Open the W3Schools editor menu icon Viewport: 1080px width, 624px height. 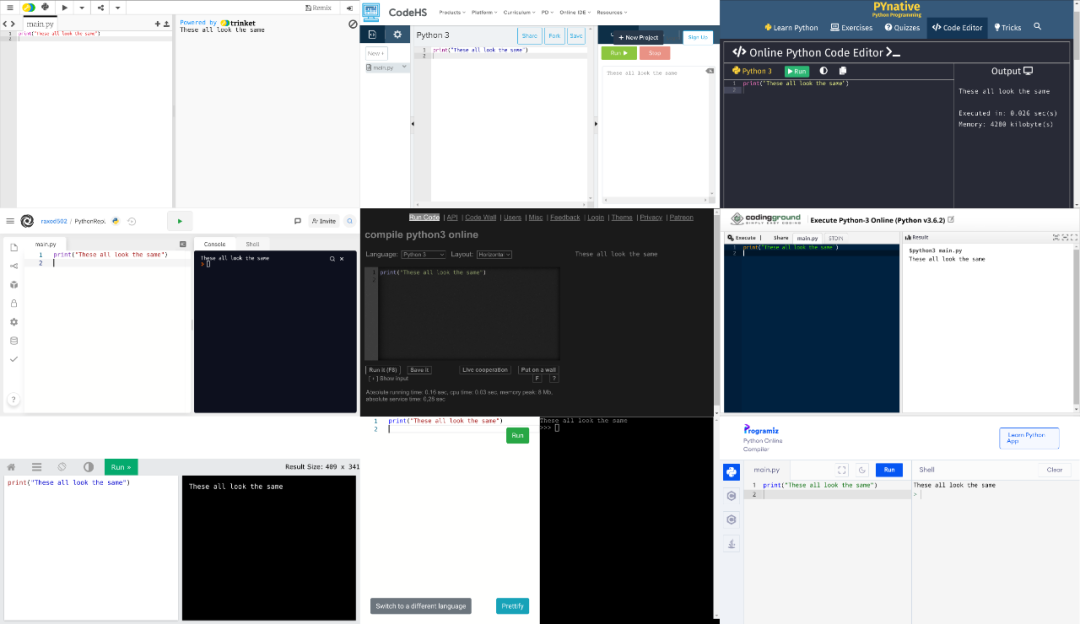[x=37, y=467]
